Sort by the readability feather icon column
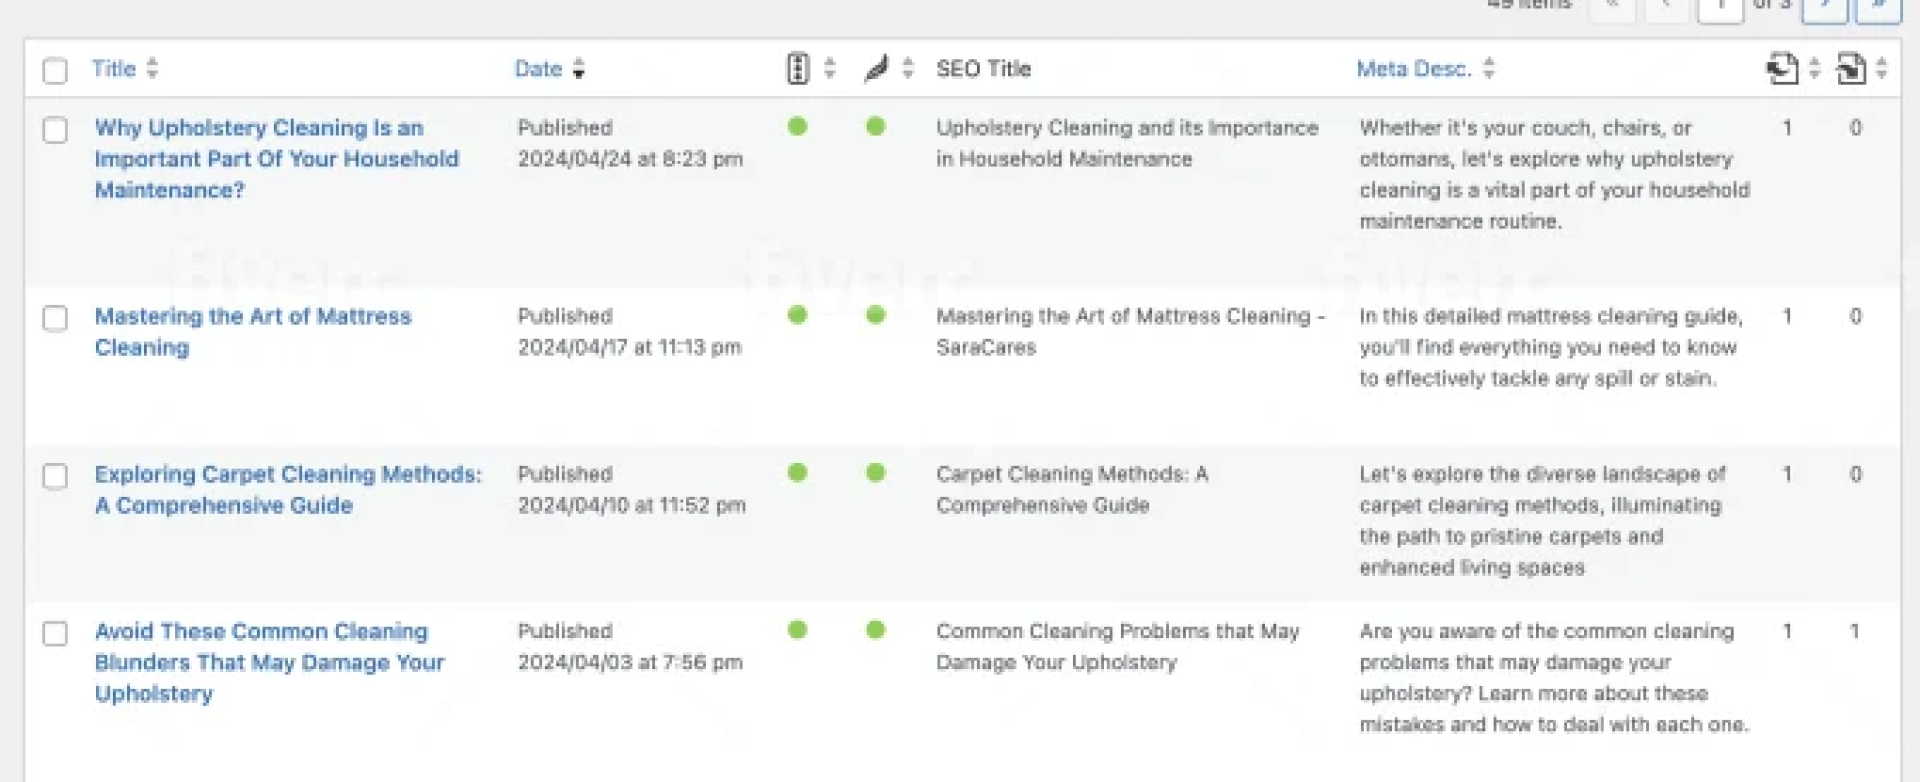This screenshot has width=1920, height=782. (x=876, y=69)
